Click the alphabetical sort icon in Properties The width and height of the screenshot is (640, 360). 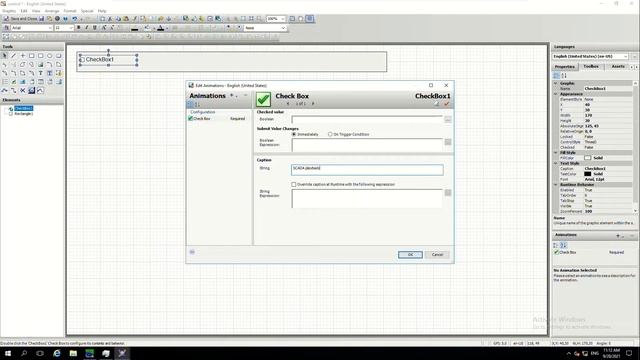[x=564, y=76]
